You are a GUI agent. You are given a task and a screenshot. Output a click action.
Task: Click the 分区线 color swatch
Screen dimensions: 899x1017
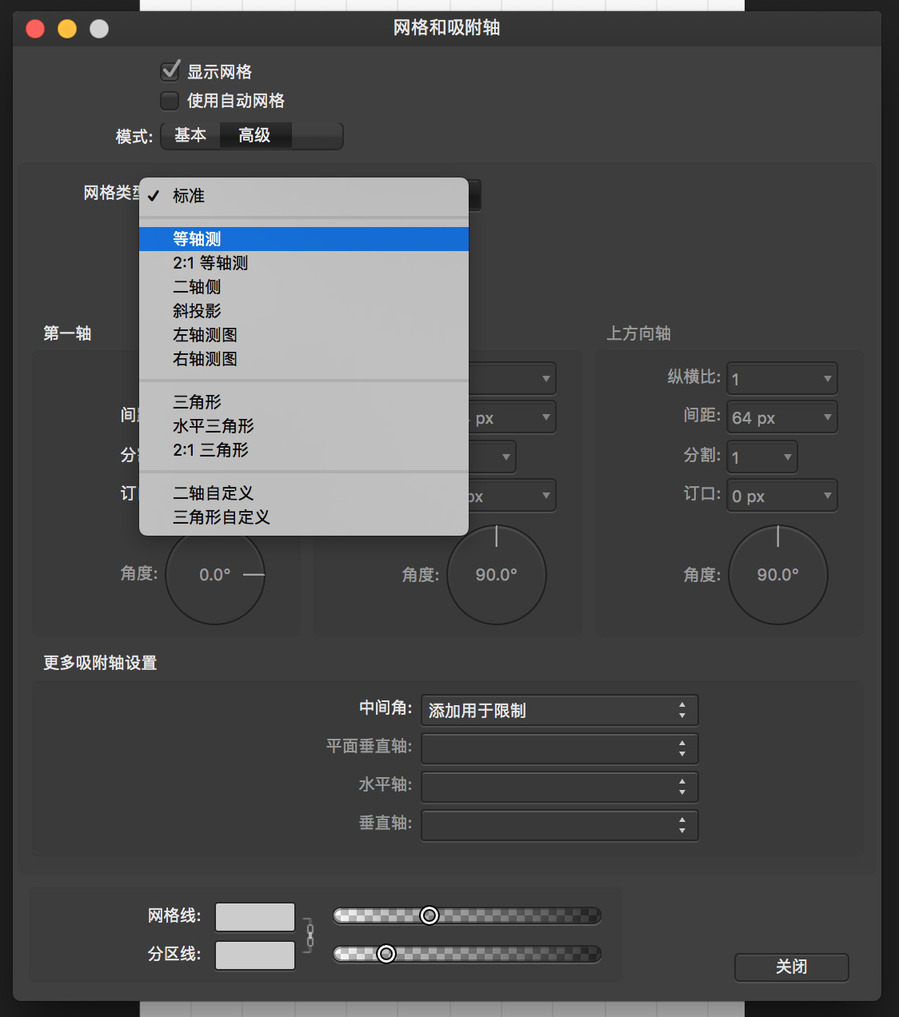tap(255, 955)
